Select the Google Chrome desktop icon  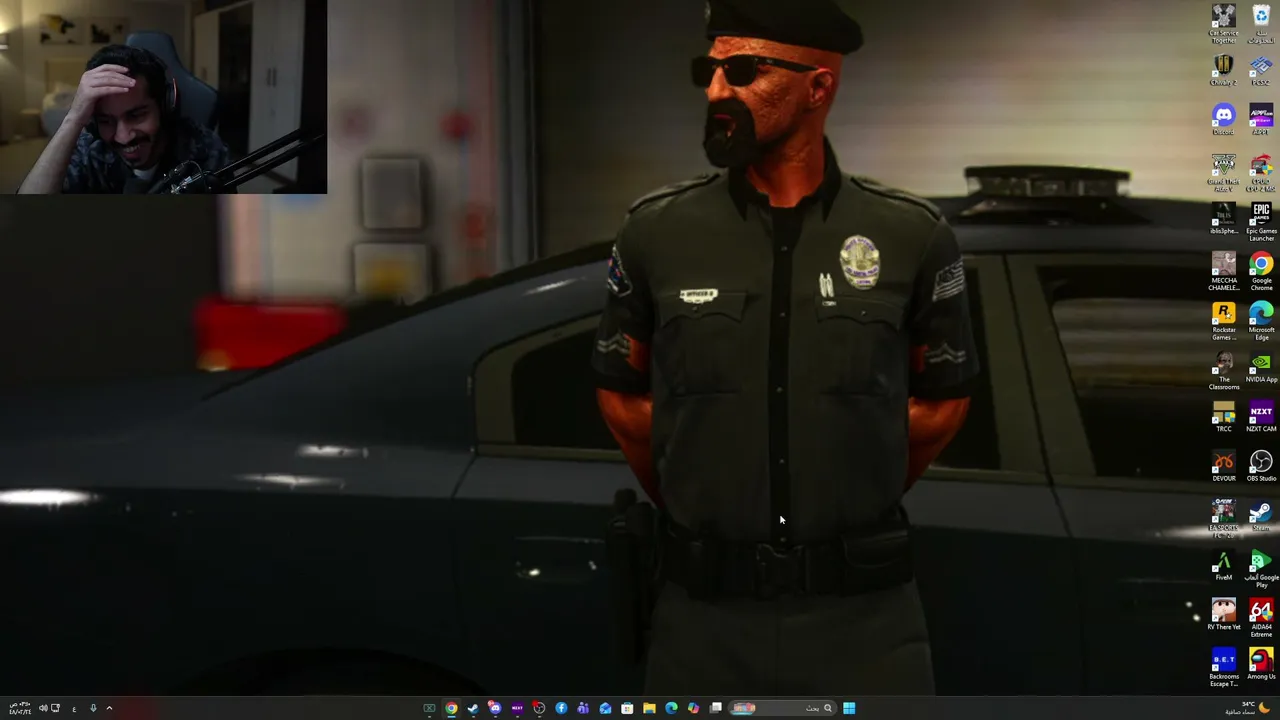pos(1261,271)
